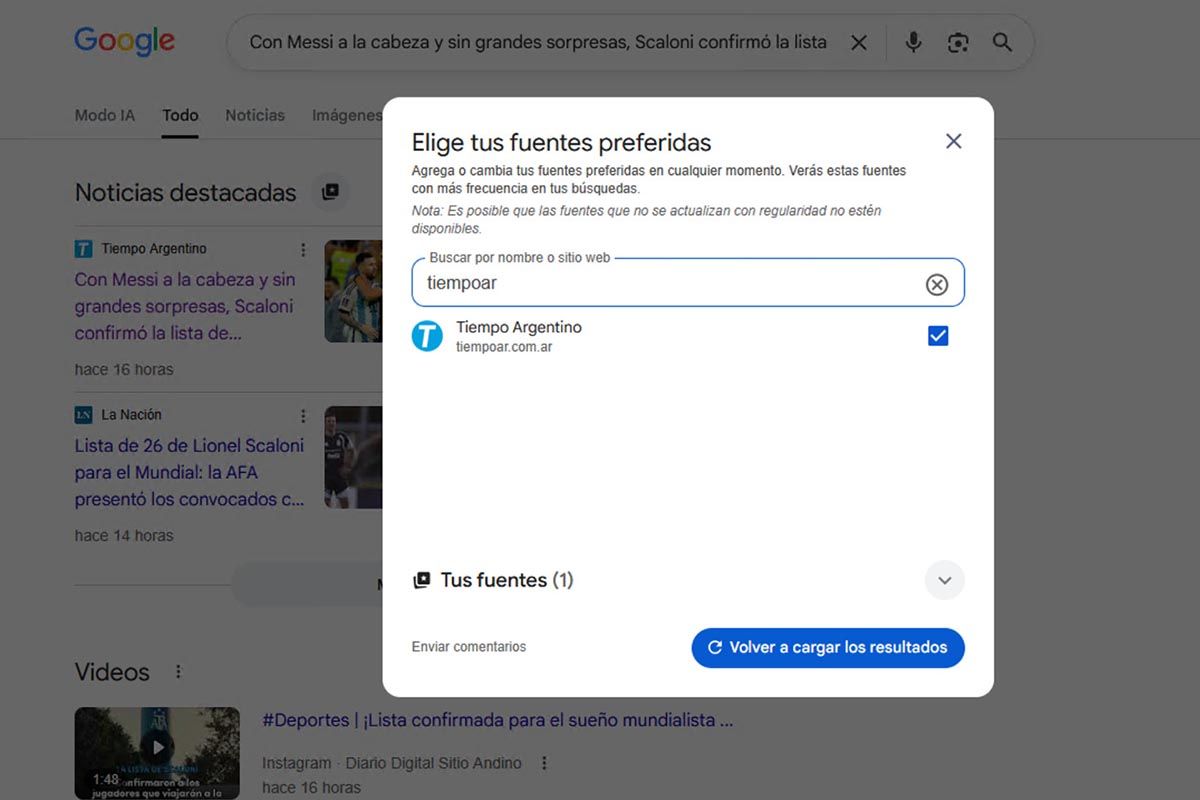Click the Elige tus fuentes preferidas title
1200x800 pixels.
(x=562, y=142)
